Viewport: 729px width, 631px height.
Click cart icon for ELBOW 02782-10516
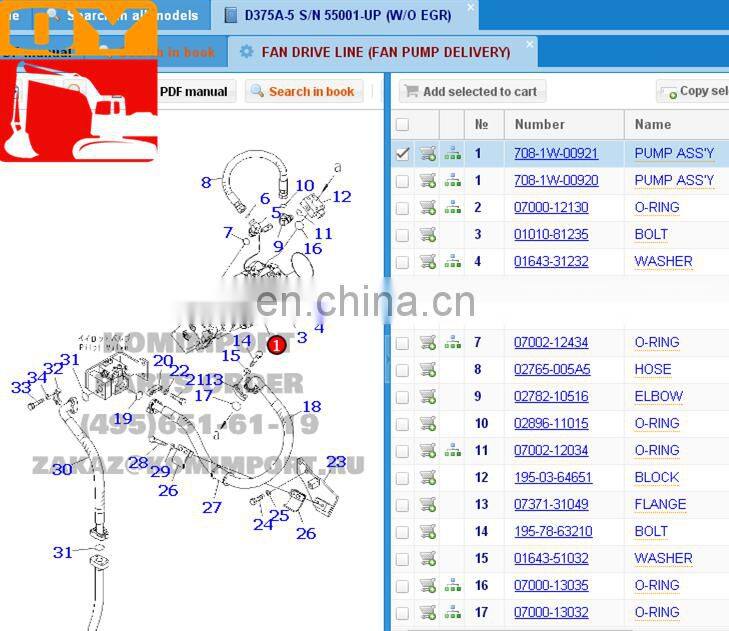pyautogui.click(x=428, y=397)
